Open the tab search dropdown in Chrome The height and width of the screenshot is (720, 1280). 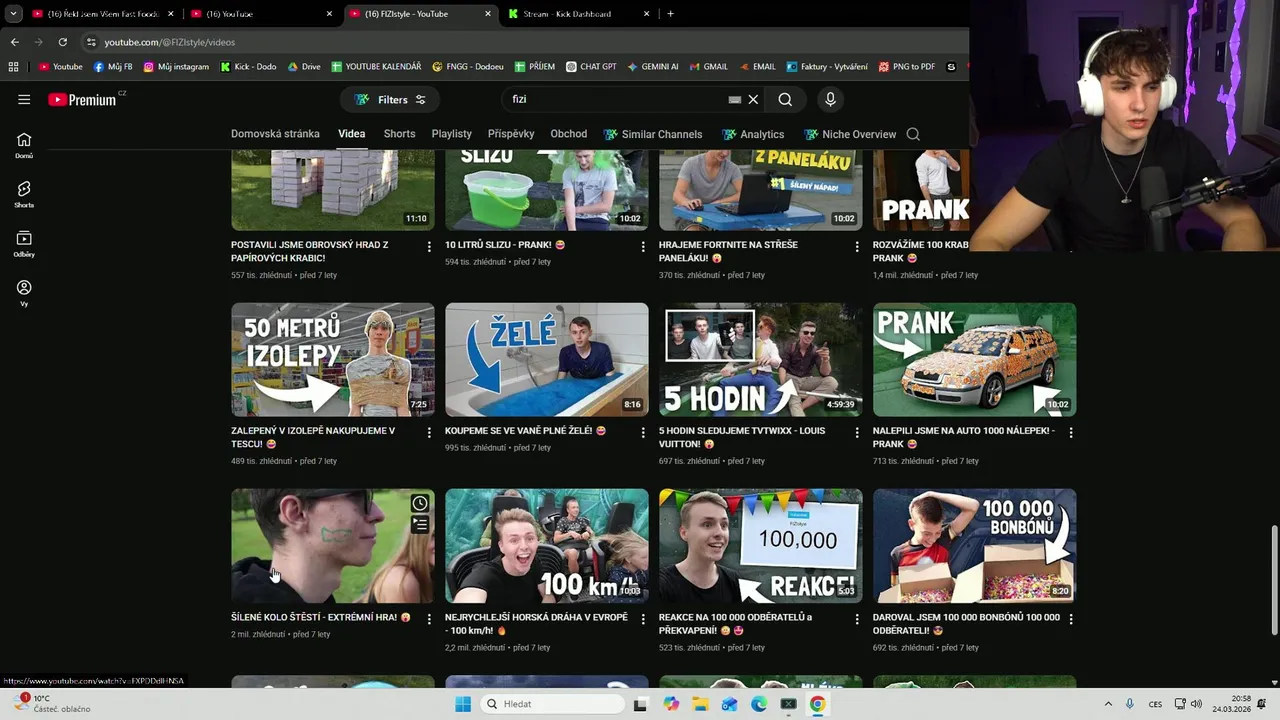click(x=13, y=14)
